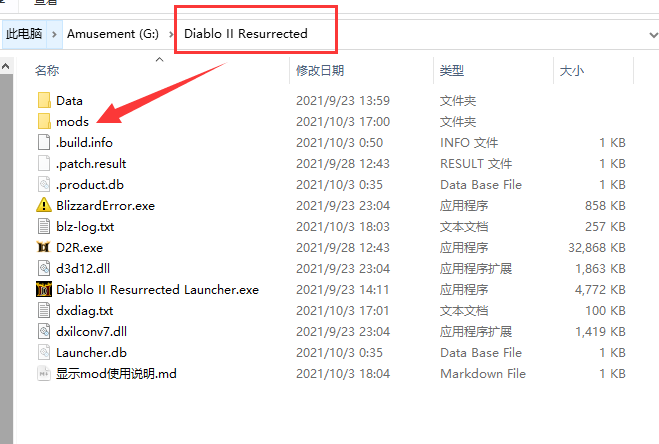The width and height of the screenshot is (659, 444).
Task: Click 4,772 KB size of Launcher.exe
Action: click(x=600, y=290)
